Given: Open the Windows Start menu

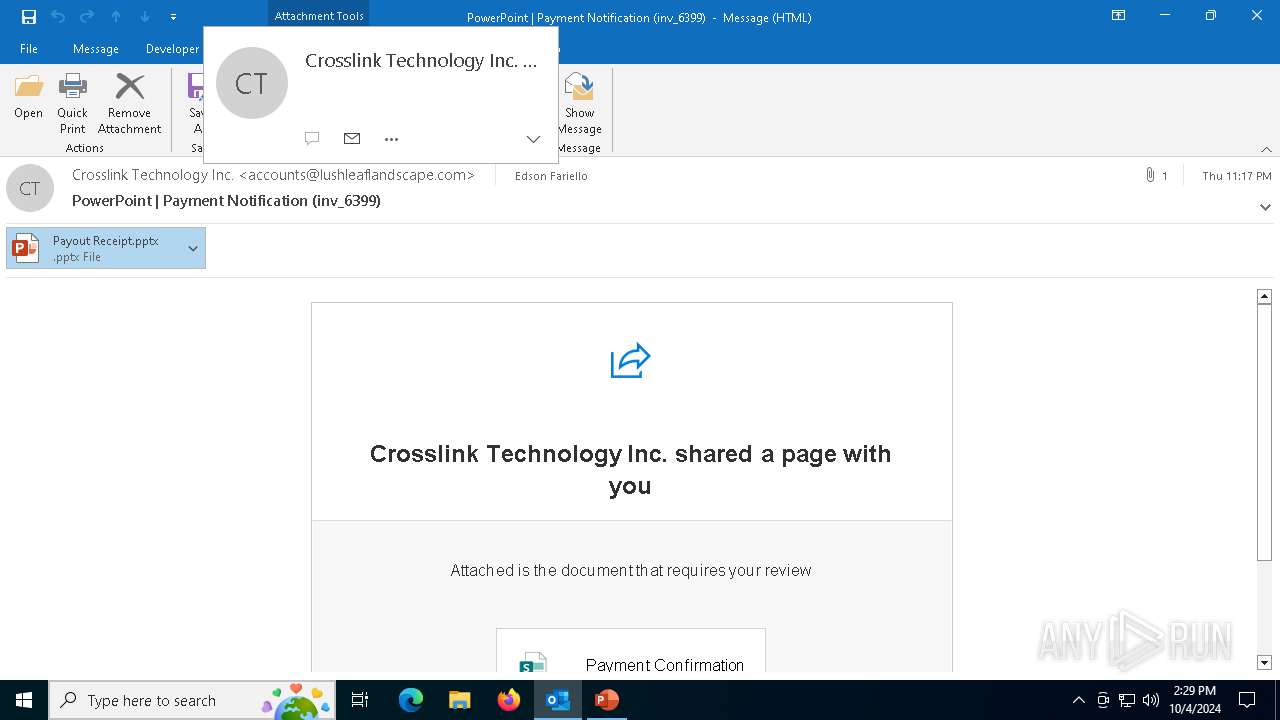Looking at the screenshot, I should (x=24, y=700).
